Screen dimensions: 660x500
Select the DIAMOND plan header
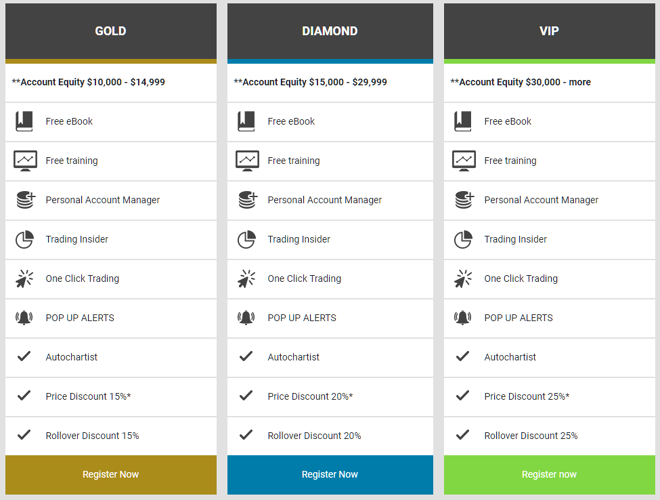click(330, 31)
